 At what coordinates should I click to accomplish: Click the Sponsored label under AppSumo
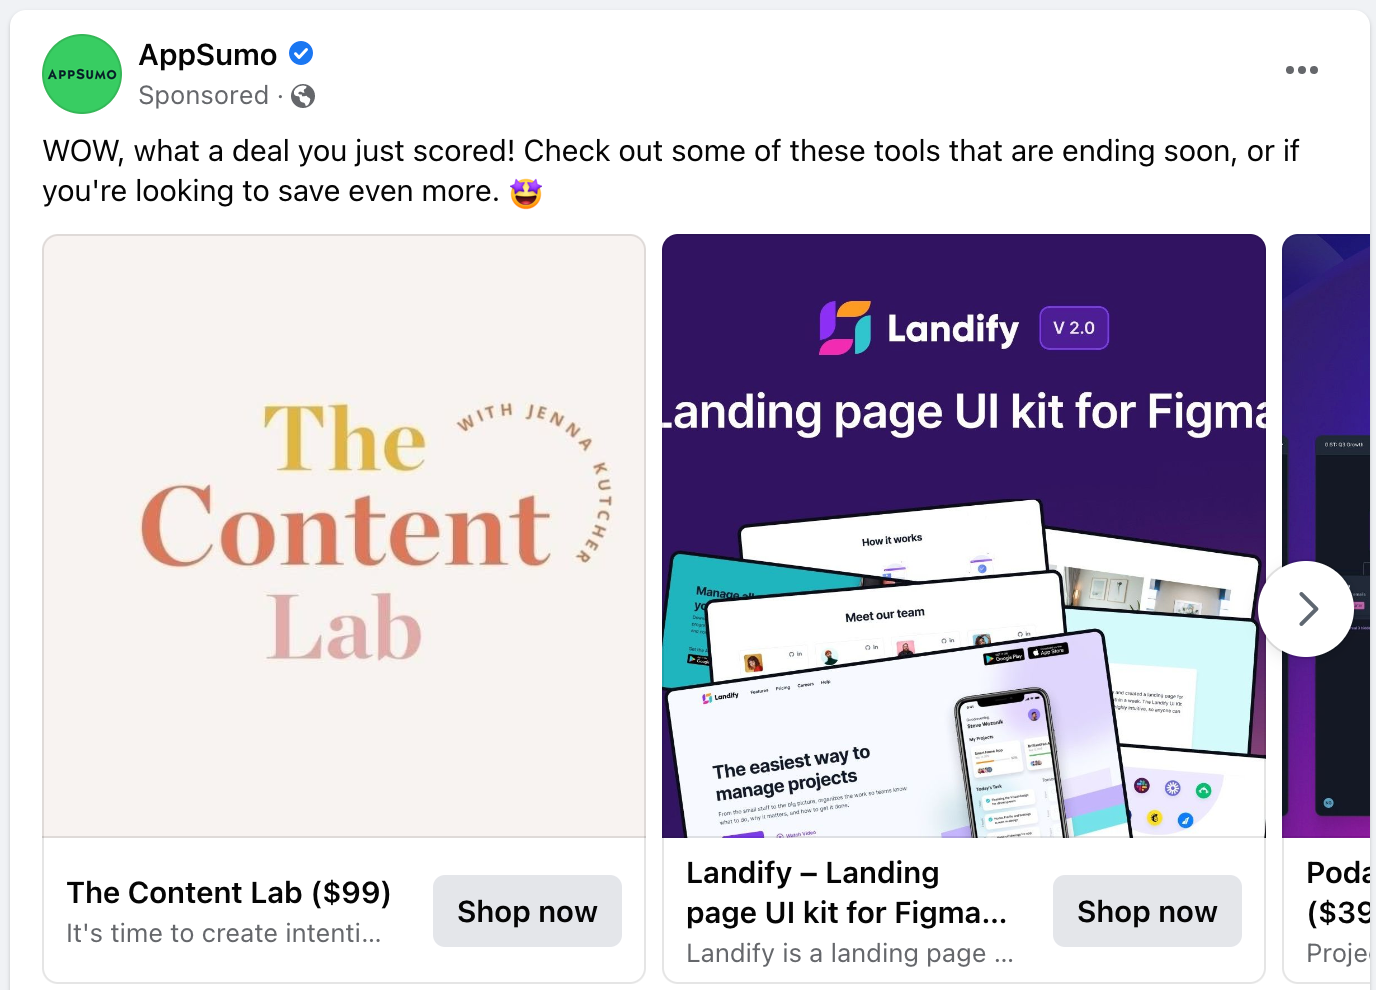203,95
